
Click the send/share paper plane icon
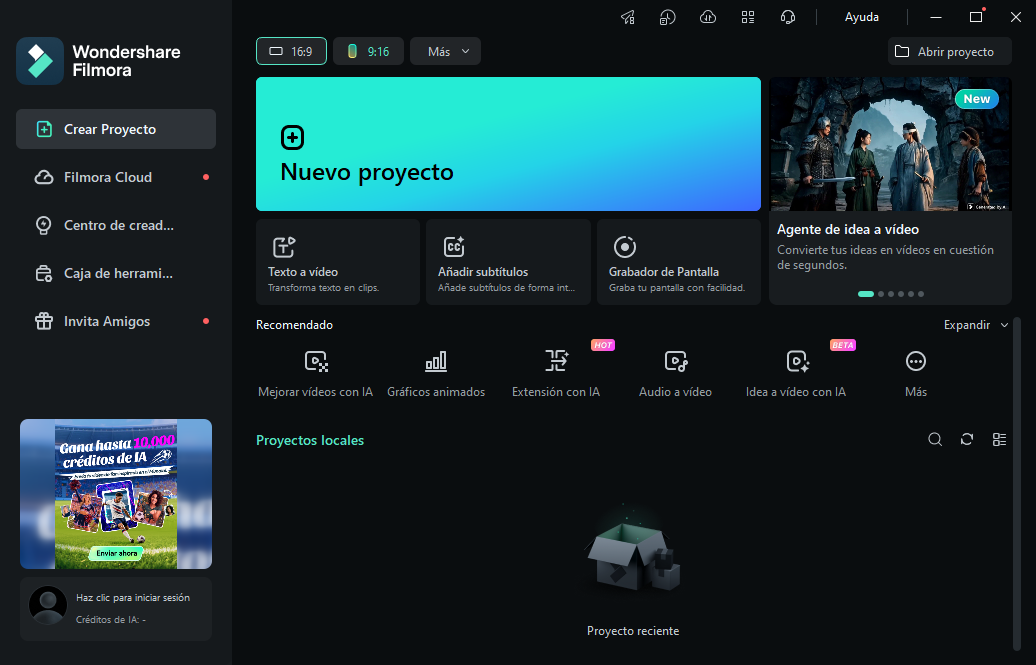coord(628,17)
